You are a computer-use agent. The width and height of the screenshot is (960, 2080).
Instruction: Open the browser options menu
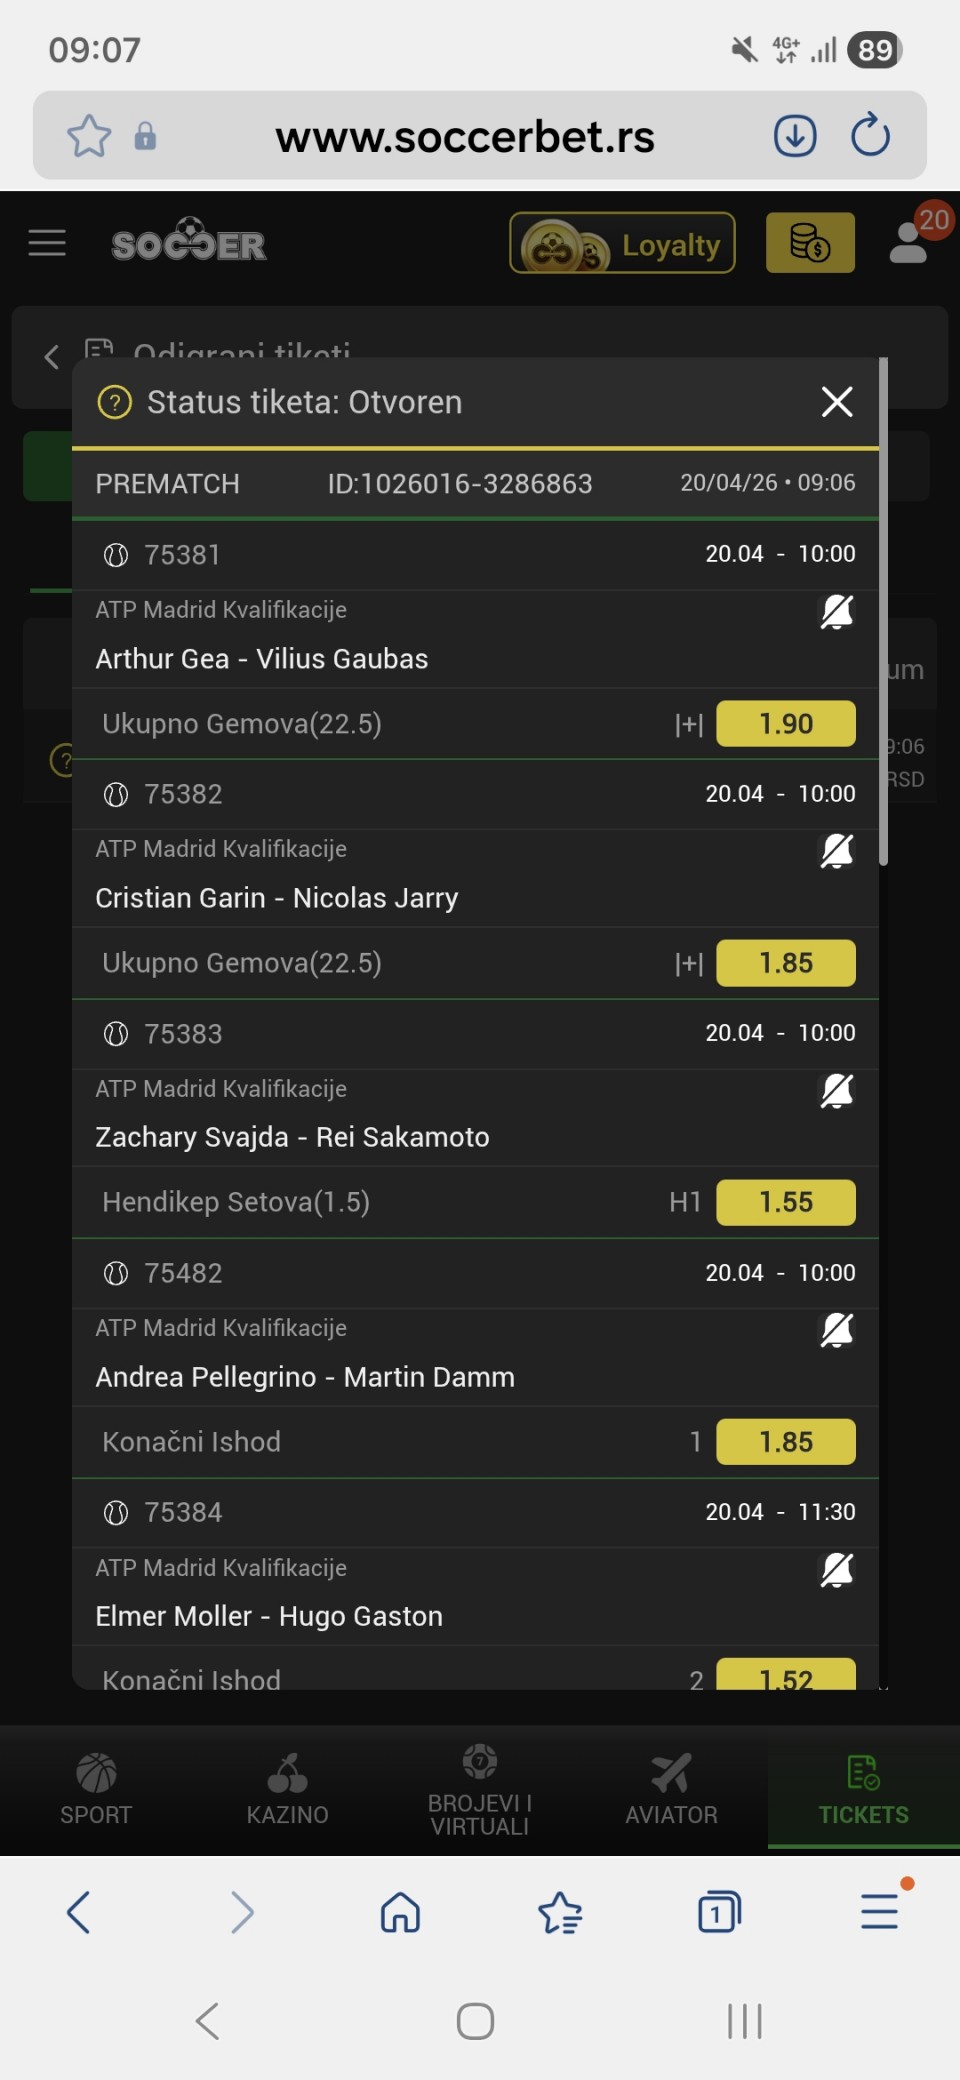(880, 1910)
